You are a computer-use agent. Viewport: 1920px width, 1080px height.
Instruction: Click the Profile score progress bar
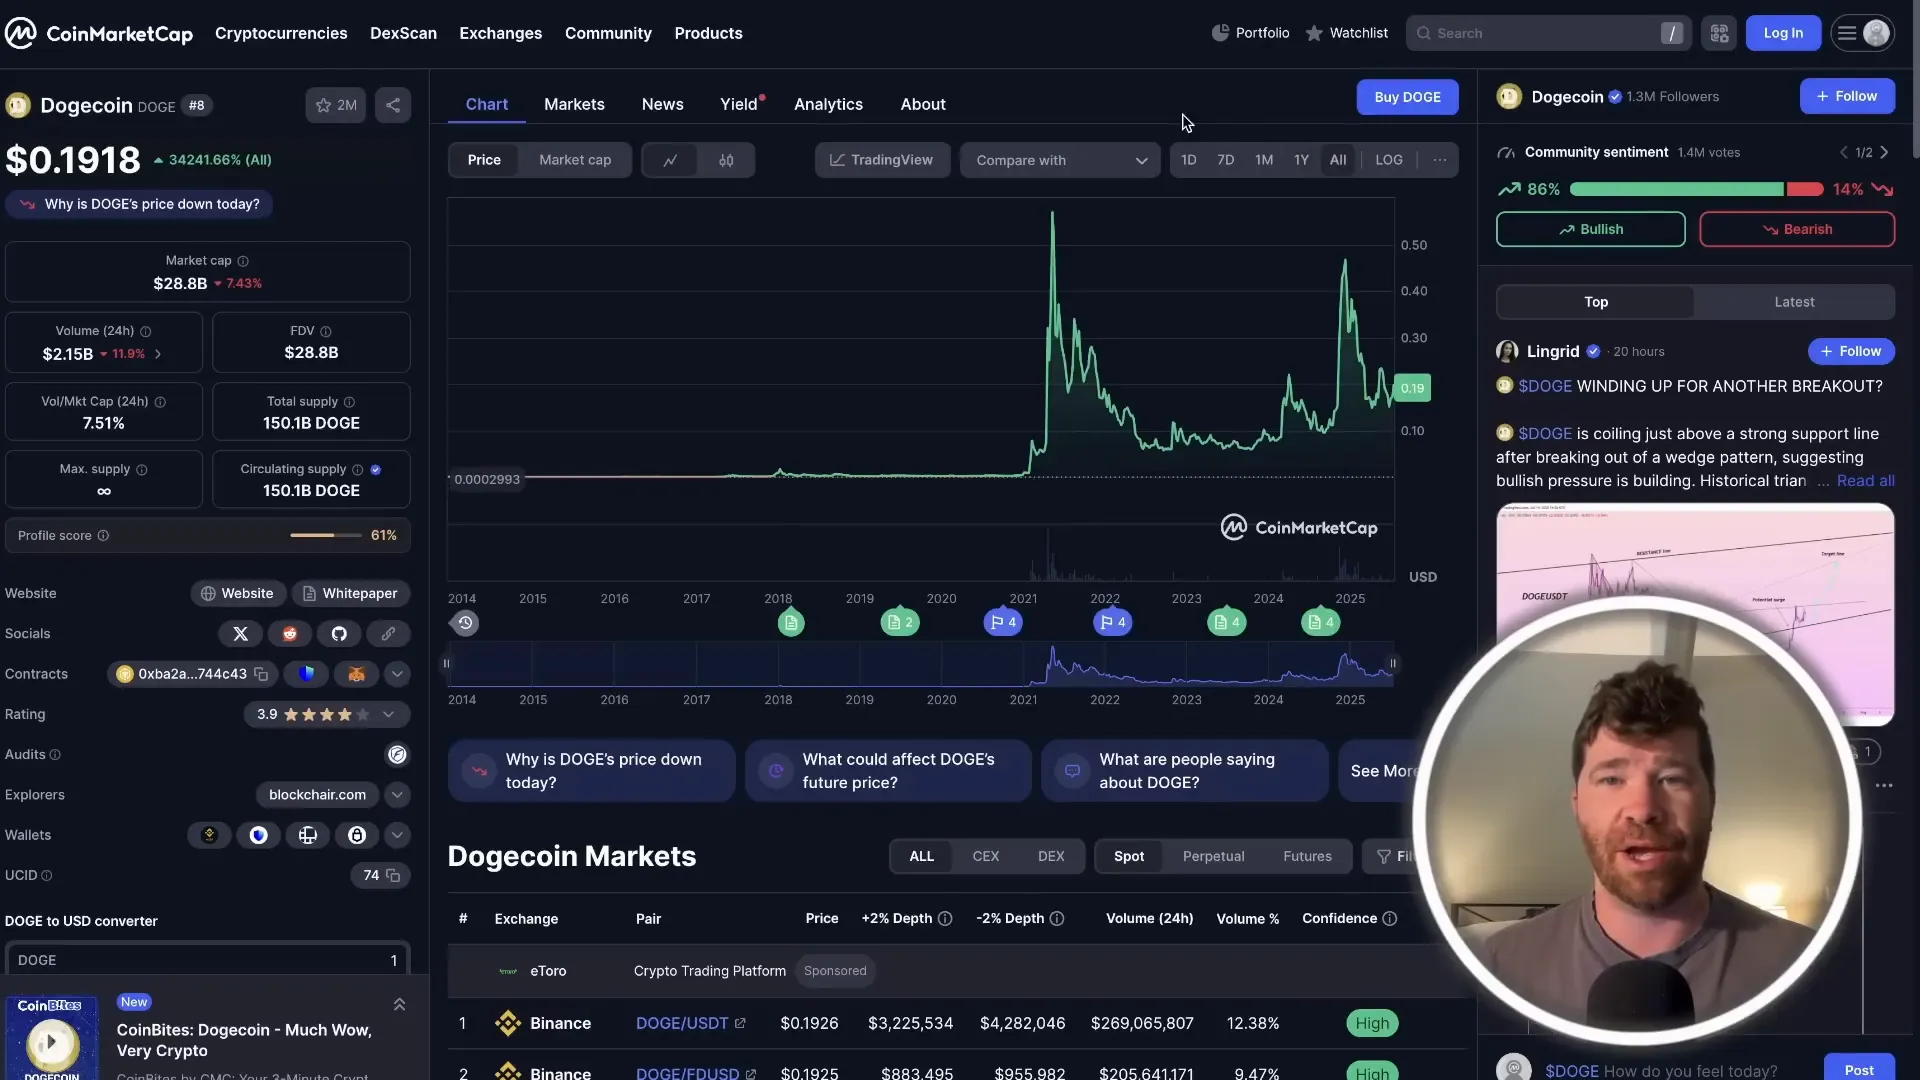(326, 536)
